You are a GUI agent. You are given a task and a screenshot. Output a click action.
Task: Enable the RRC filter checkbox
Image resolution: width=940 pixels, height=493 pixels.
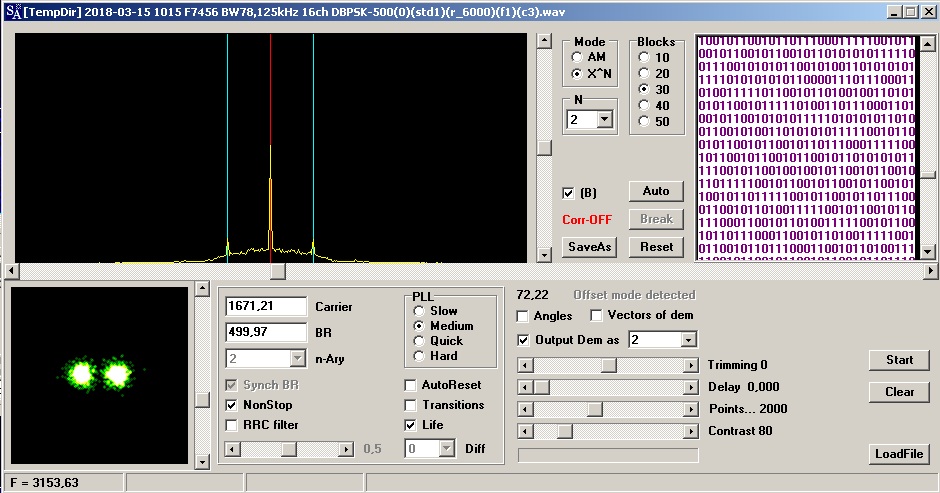[231, 425]
